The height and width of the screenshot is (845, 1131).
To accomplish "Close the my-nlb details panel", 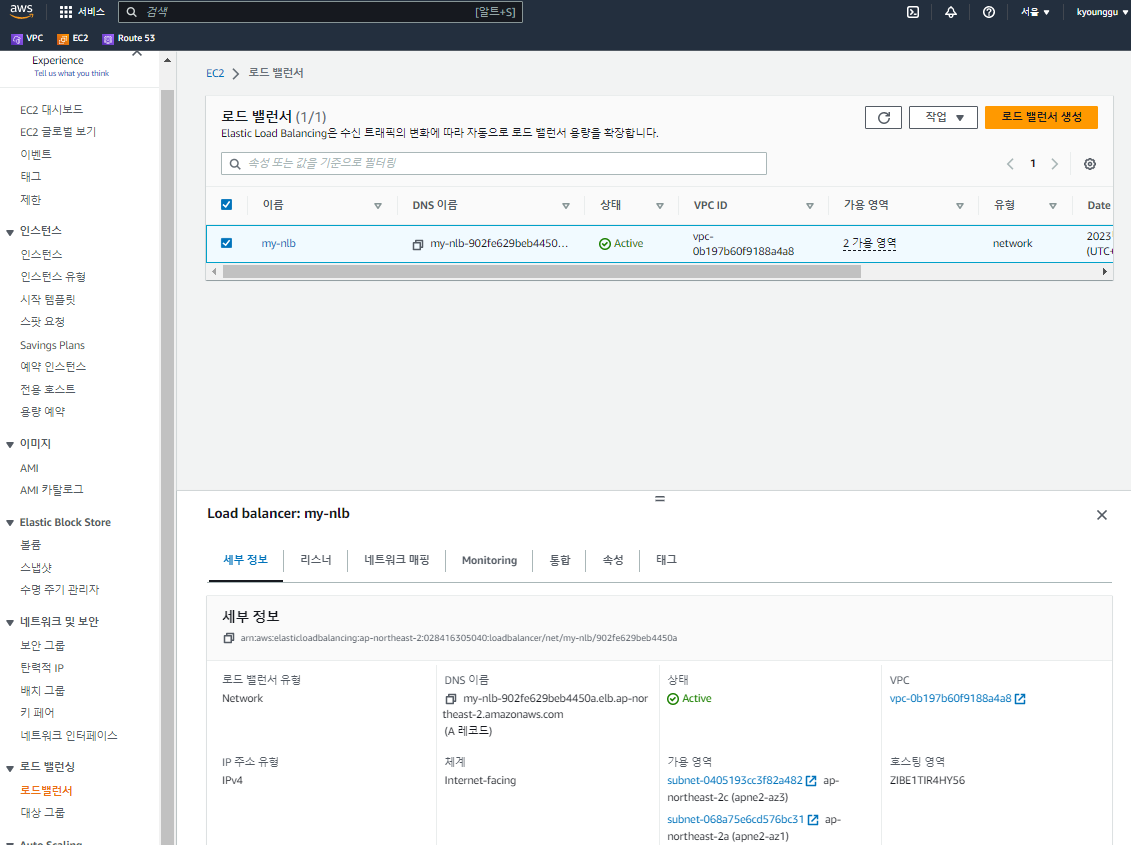I will pos(1101,515).
